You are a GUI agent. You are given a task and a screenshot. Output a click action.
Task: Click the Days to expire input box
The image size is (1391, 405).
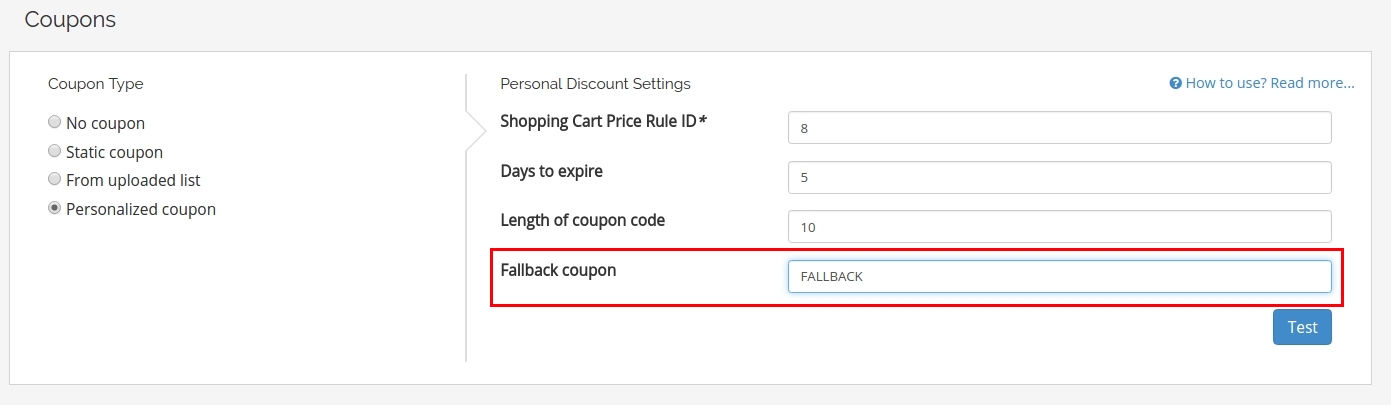pos(1060,177)
